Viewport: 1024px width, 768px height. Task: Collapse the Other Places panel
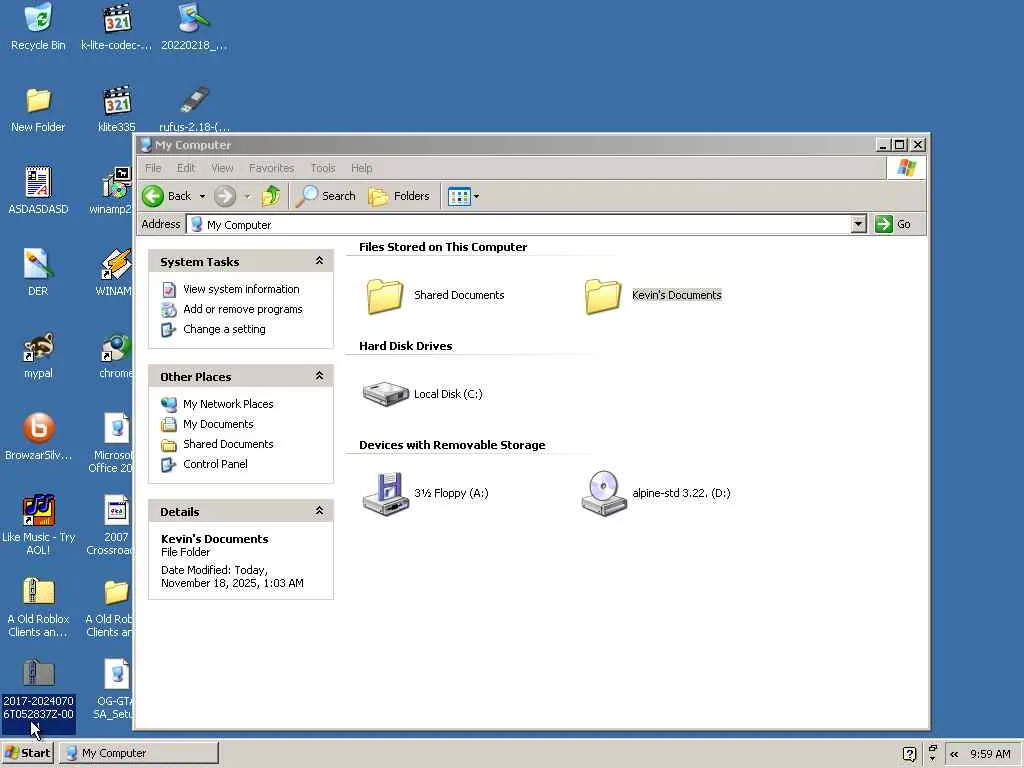tap(319, 376)
